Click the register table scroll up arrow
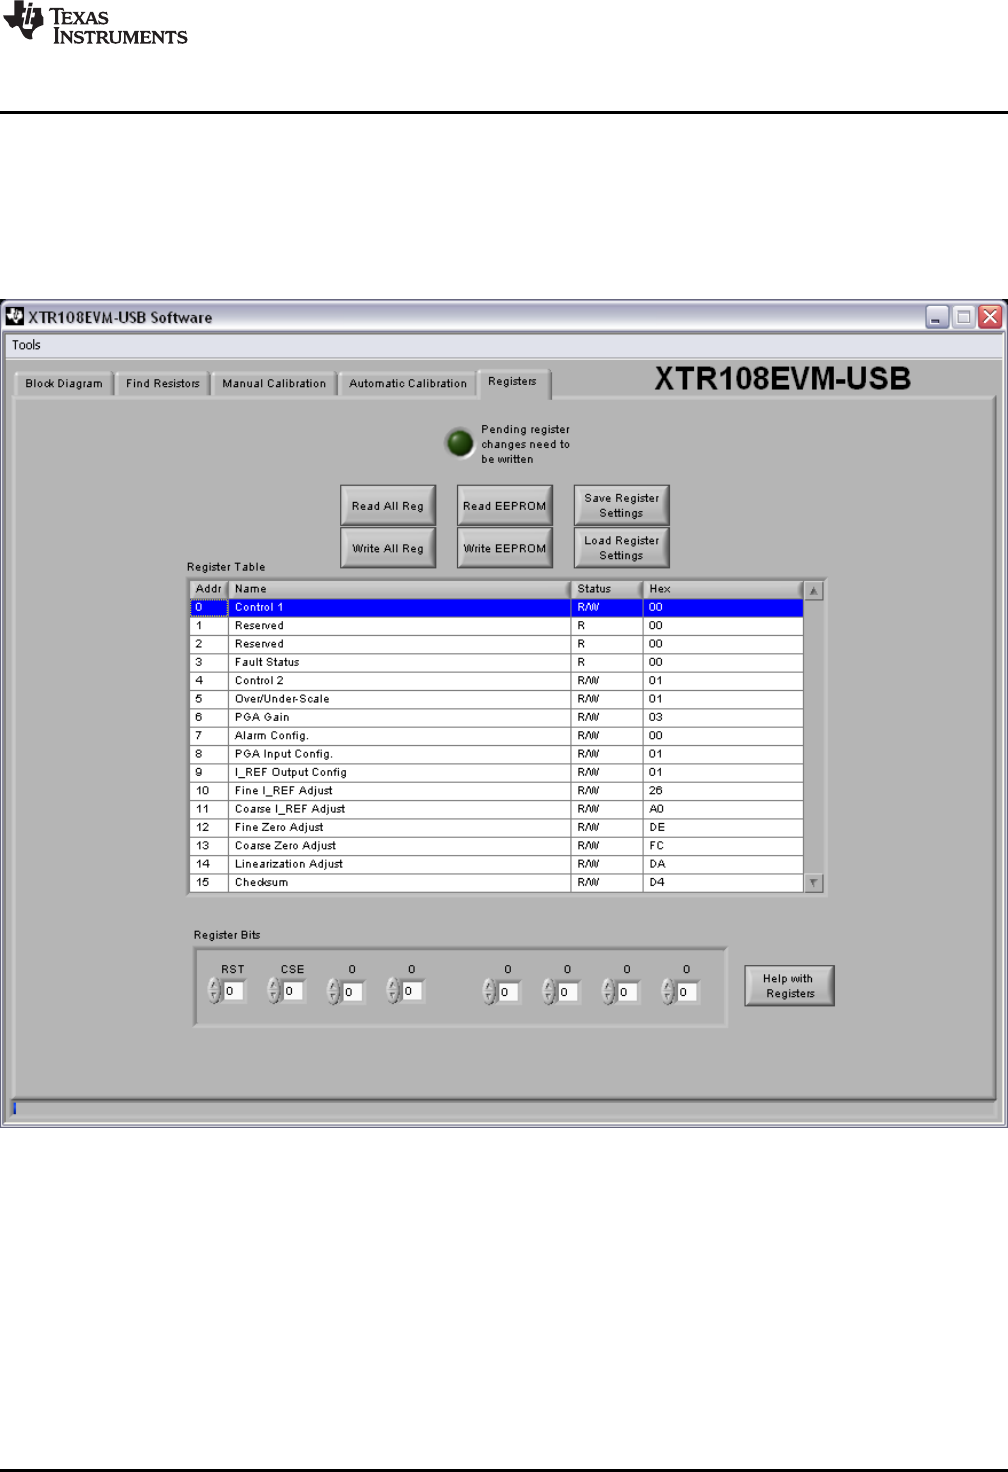The image size is (1008, 1472). 814,590
